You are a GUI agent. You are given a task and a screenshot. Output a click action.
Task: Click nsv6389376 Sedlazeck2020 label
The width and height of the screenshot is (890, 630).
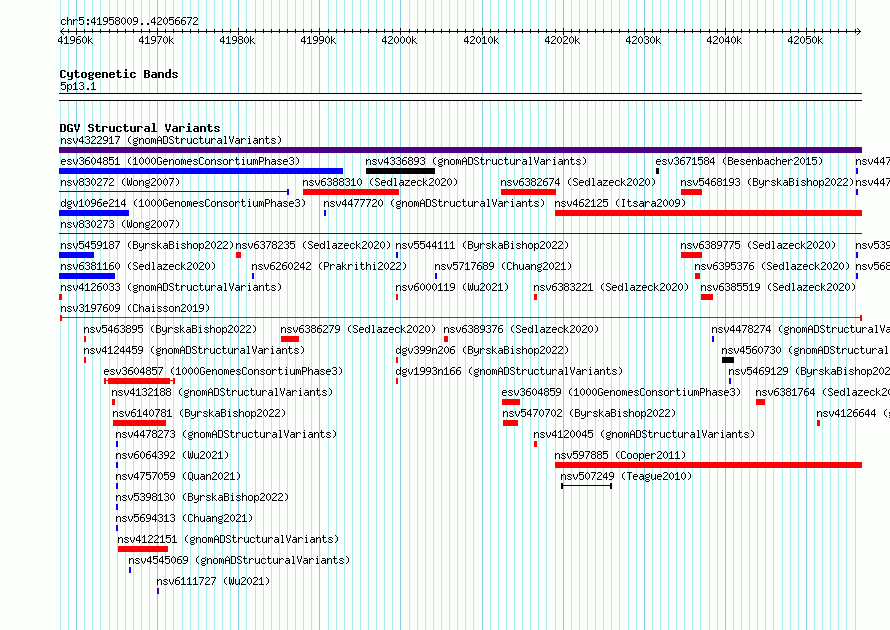(521, 329)
